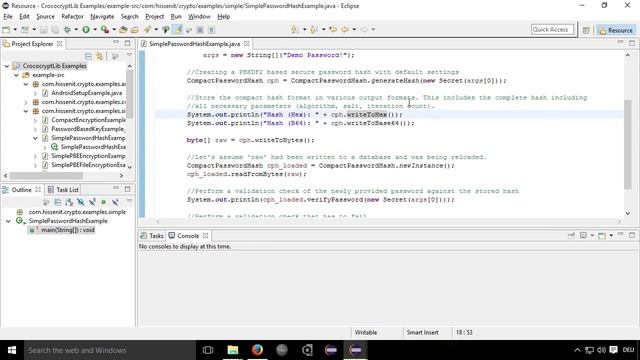The image size is (640, 360).
Task: Maximize the Console panel
Action: click(x=632, y=235)
